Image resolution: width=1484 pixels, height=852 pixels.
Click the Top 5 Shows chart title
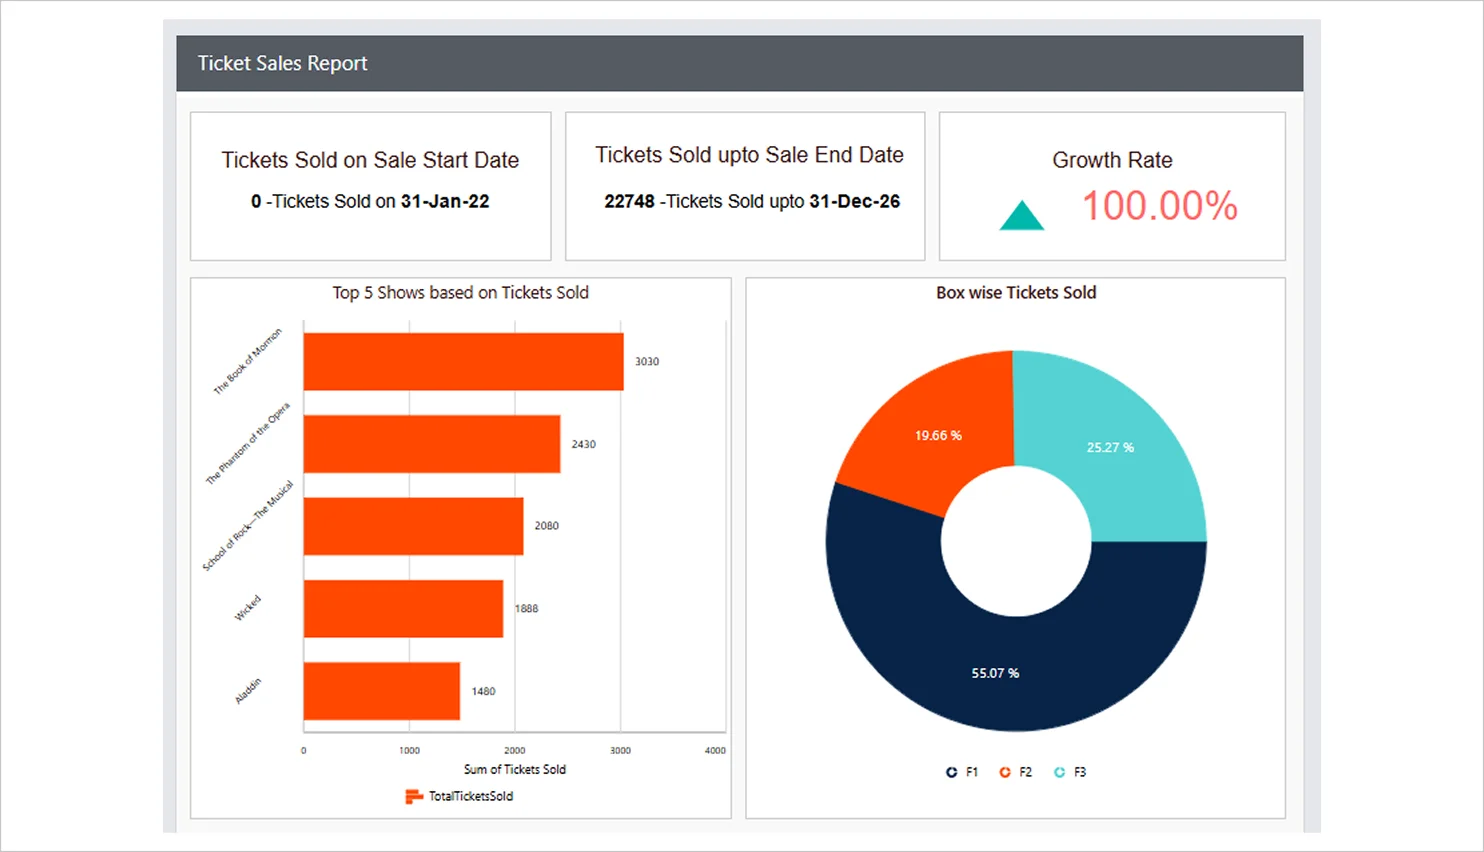coord(460,292)
